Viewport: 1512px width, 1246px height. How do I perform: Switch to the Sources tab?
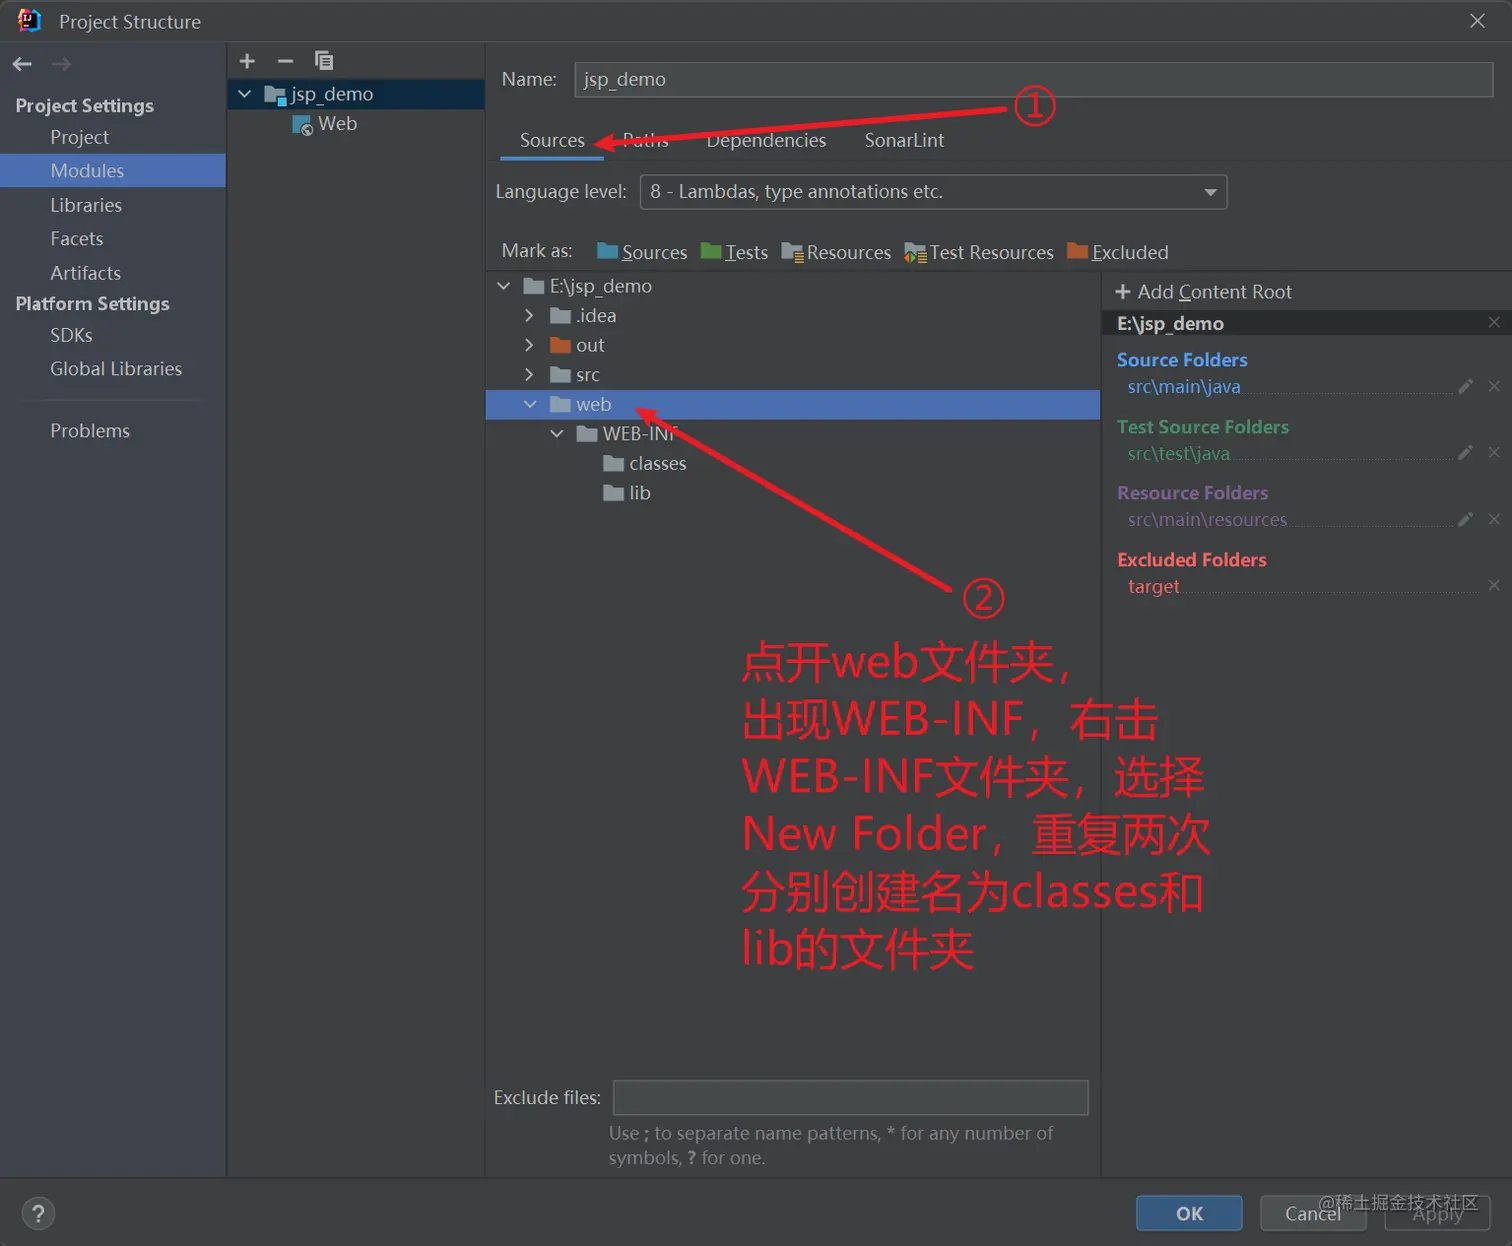[x=552, y=140]
